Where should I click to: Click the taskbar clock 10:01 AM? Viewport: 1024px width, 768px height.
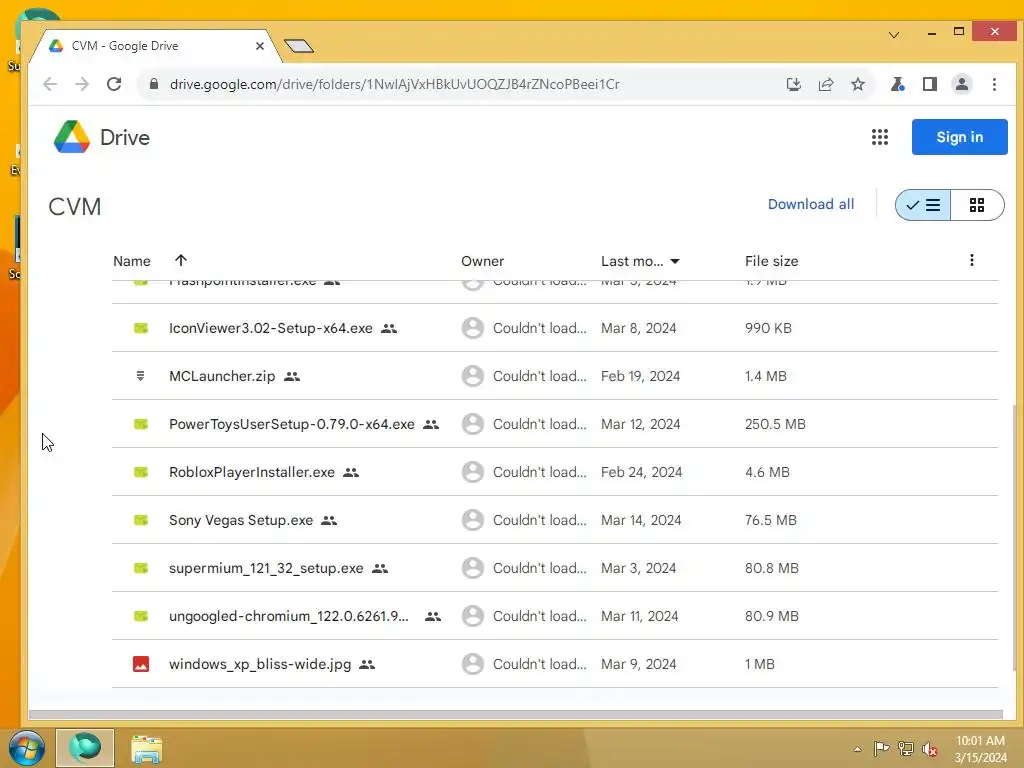point(980,741)
